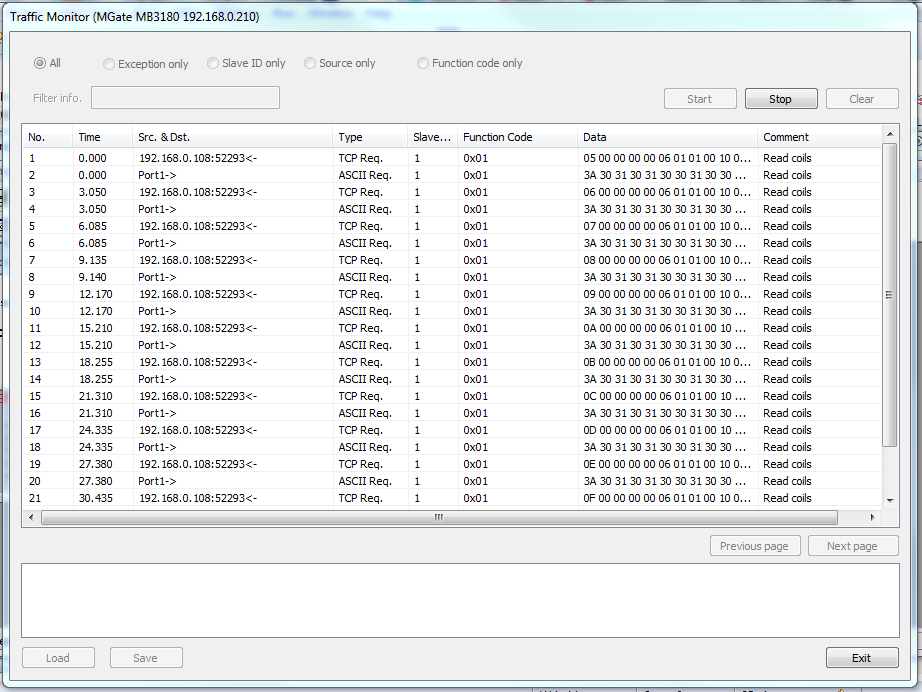The image size is (922, 692).
Task: Select row 3 at time 3.050 TCP Req.
Action: pos(452,192)
